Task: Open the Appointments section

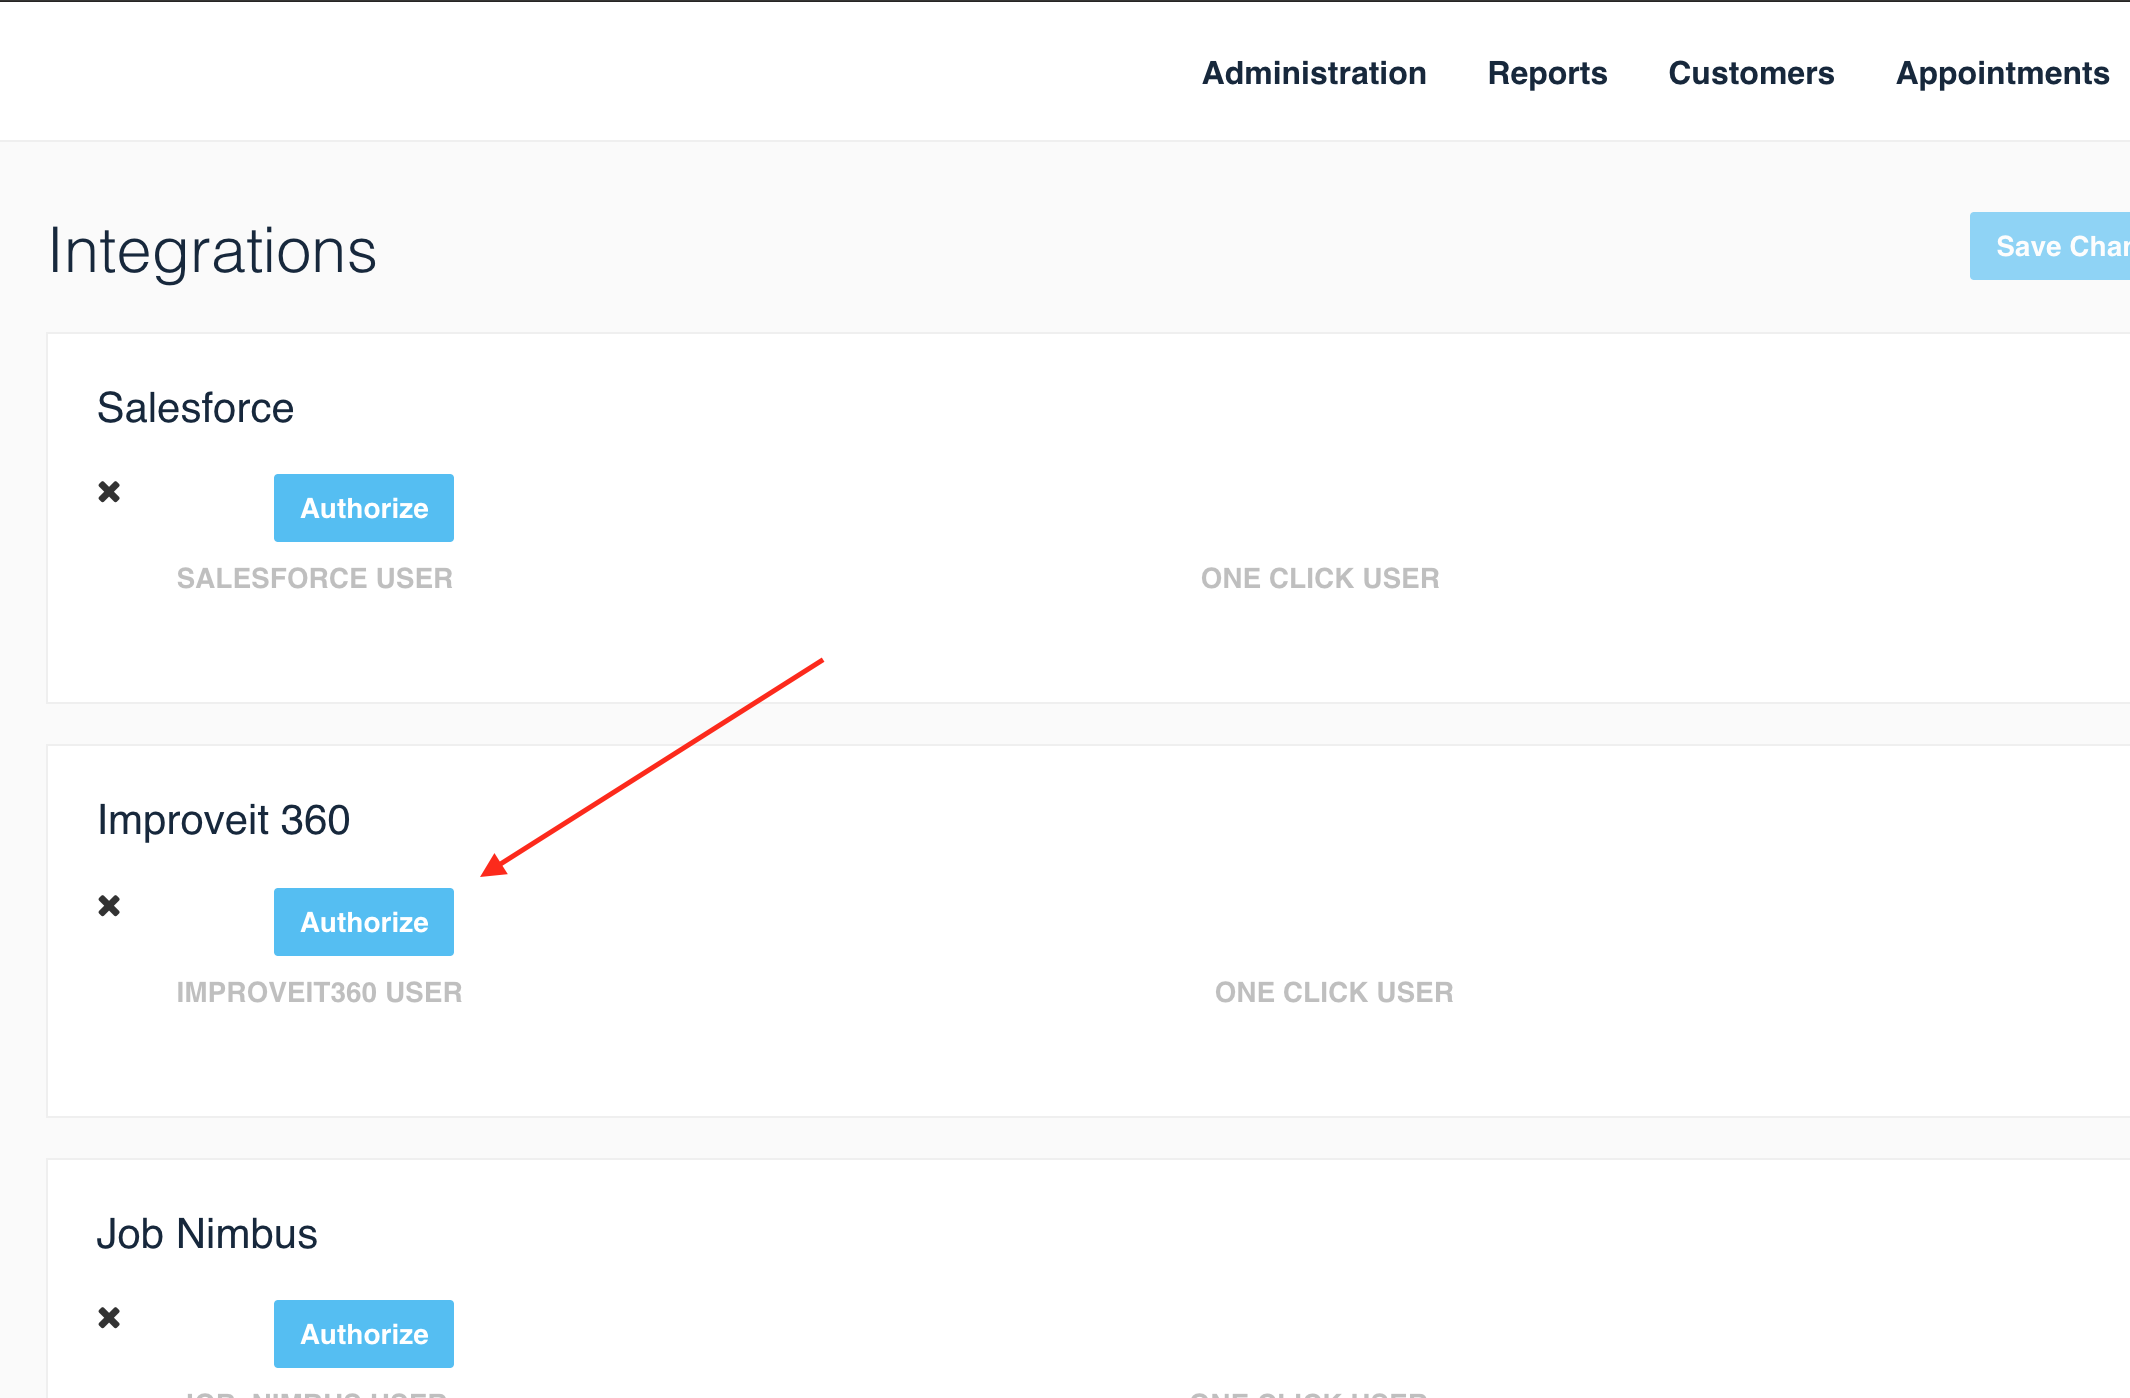Action: 2002,73
